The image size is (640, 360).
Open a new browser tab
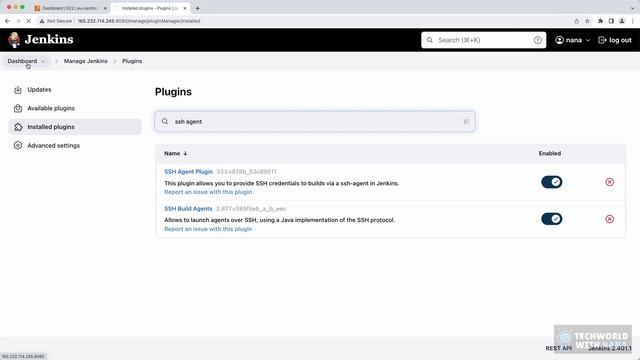point(198,8)
